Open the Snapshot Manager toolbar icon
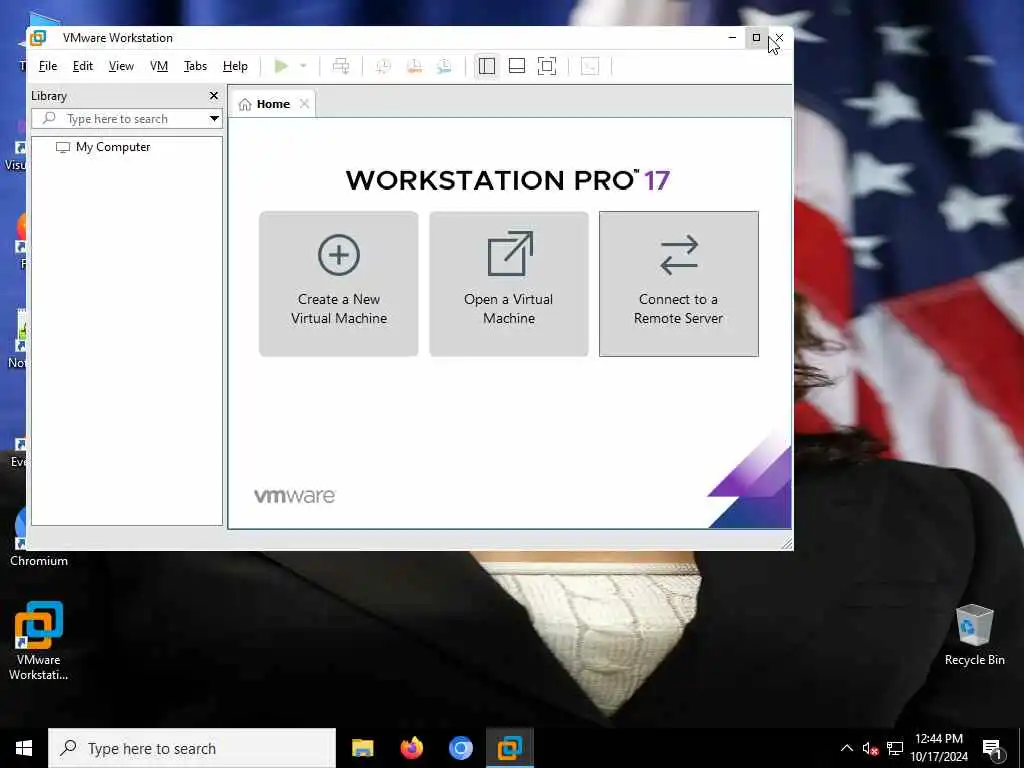The height and width of the screenshot is (768, 1024). (x=444, y=66)
